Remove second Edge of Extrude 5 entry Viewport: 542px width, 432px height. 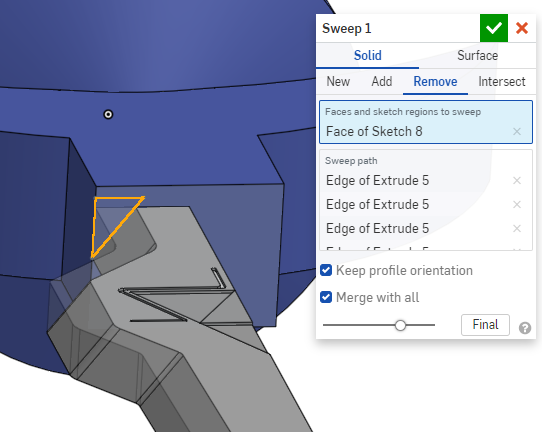click(x=517, y=205)
